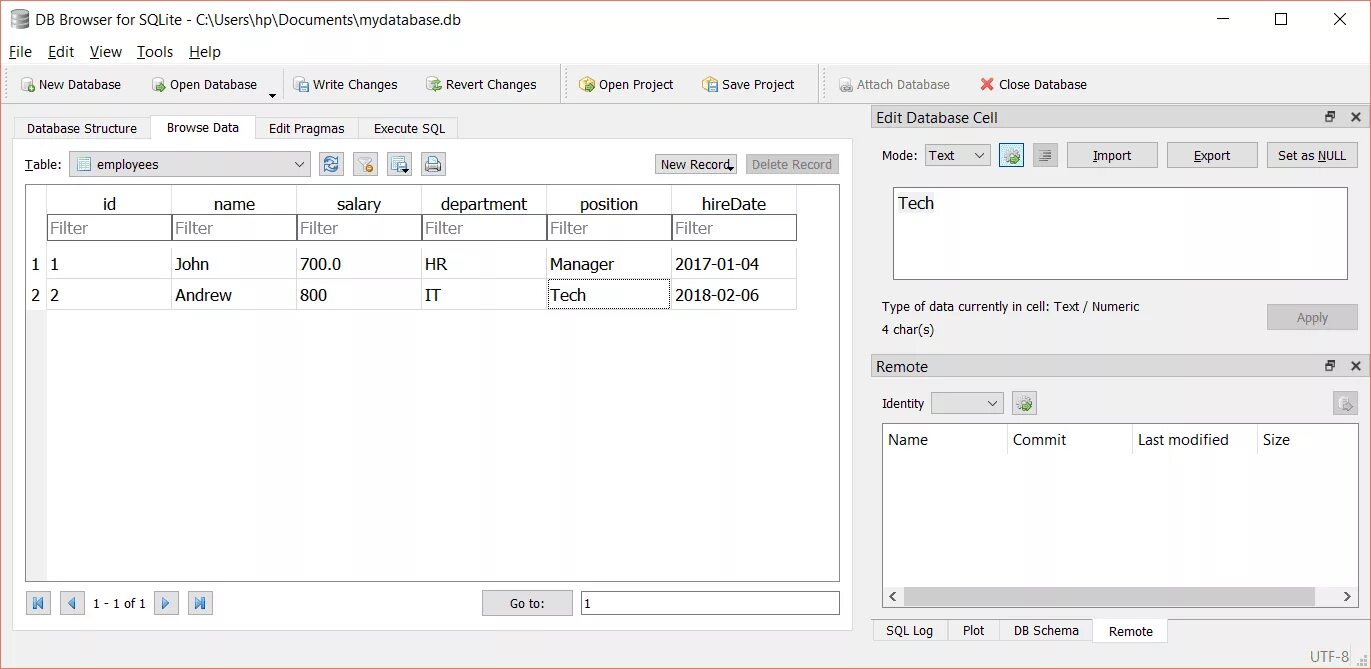Undock the Edit Database Cell panel
The image size is (1371, 669).
(1330, 117)
